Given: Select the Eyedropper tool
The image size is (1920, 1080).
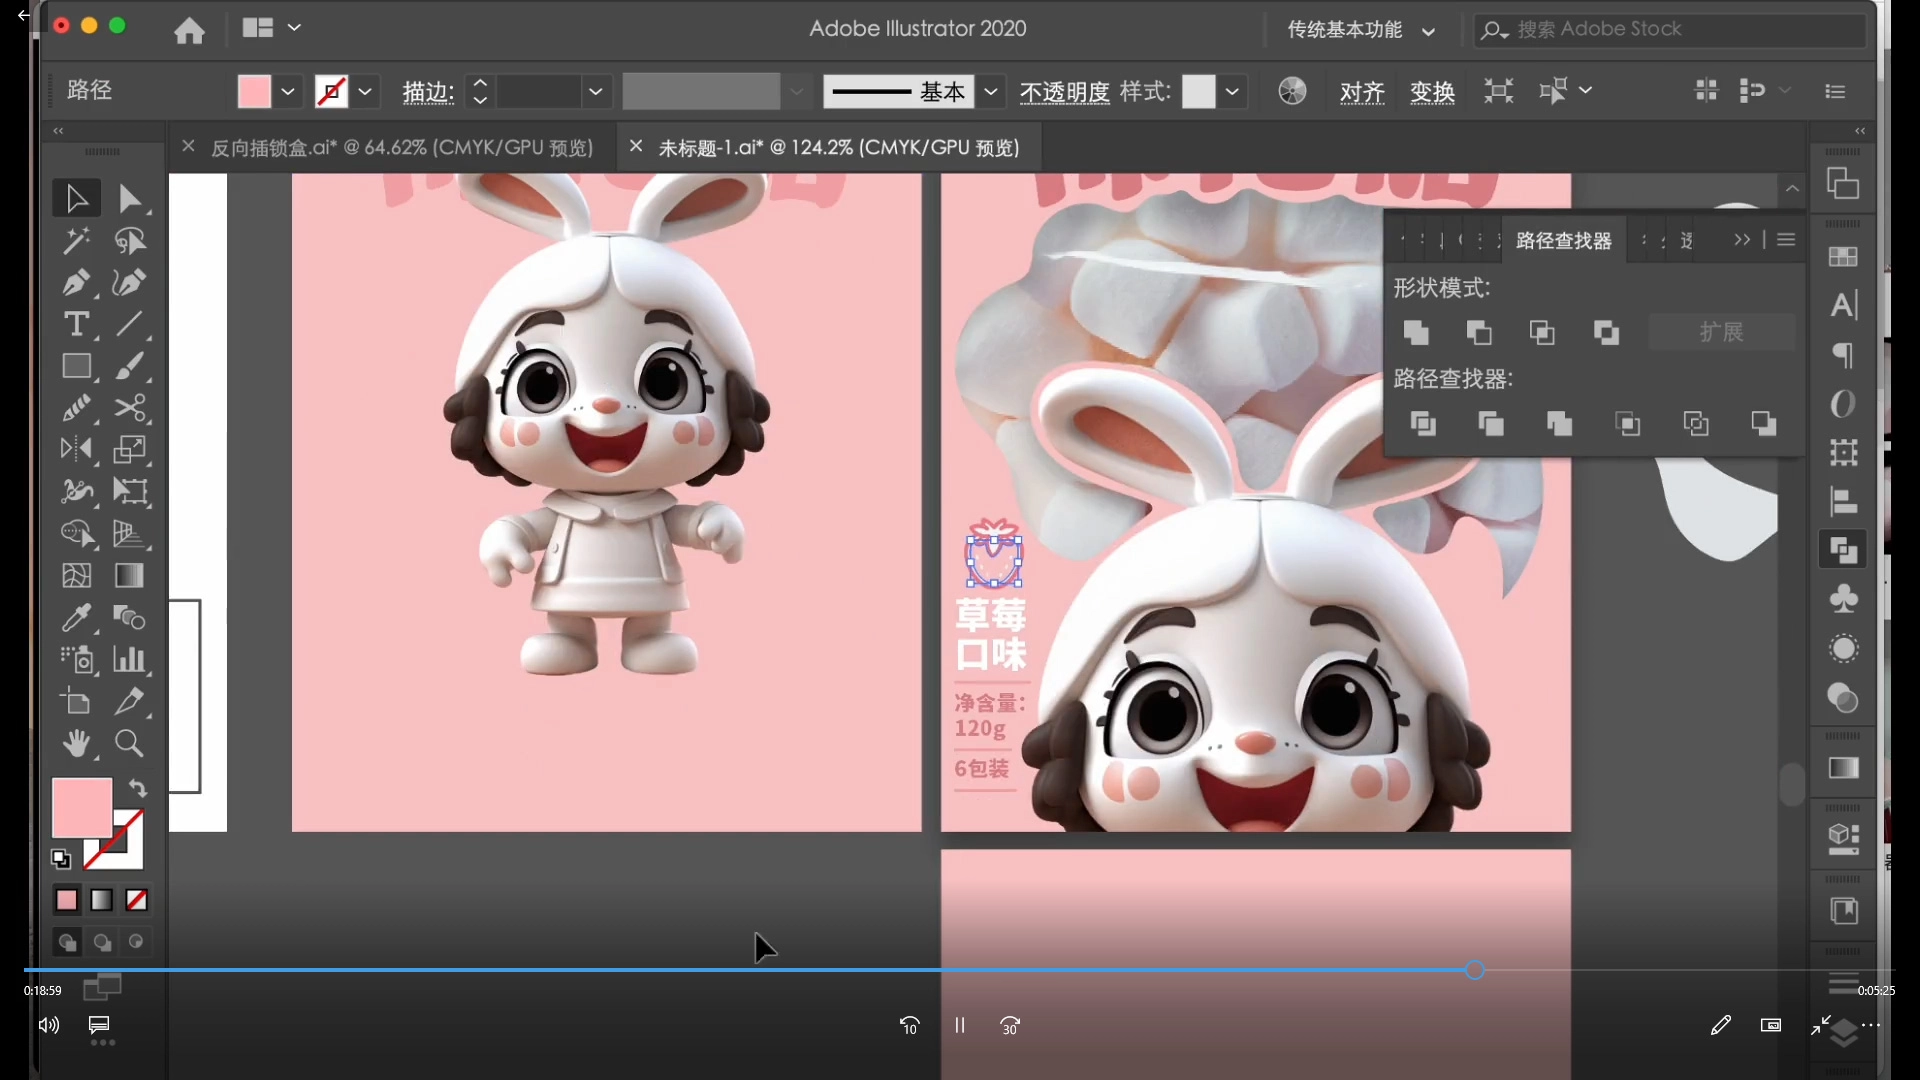Looking at the screenshot, I should [x=76, y=618].
